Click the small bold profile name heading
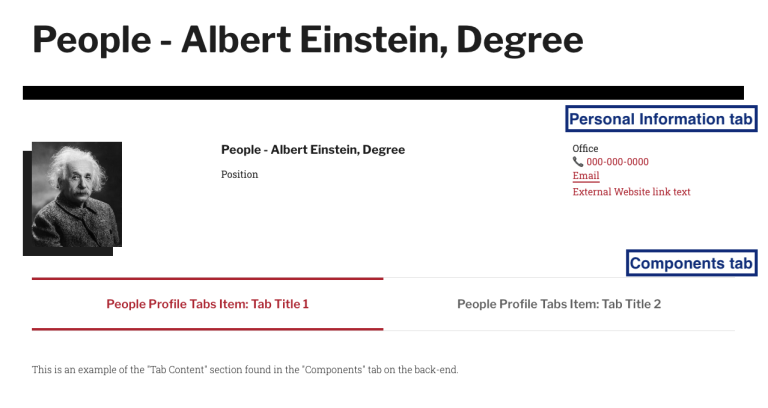This screenshot has height=408, width=768. tap(313, 150)
